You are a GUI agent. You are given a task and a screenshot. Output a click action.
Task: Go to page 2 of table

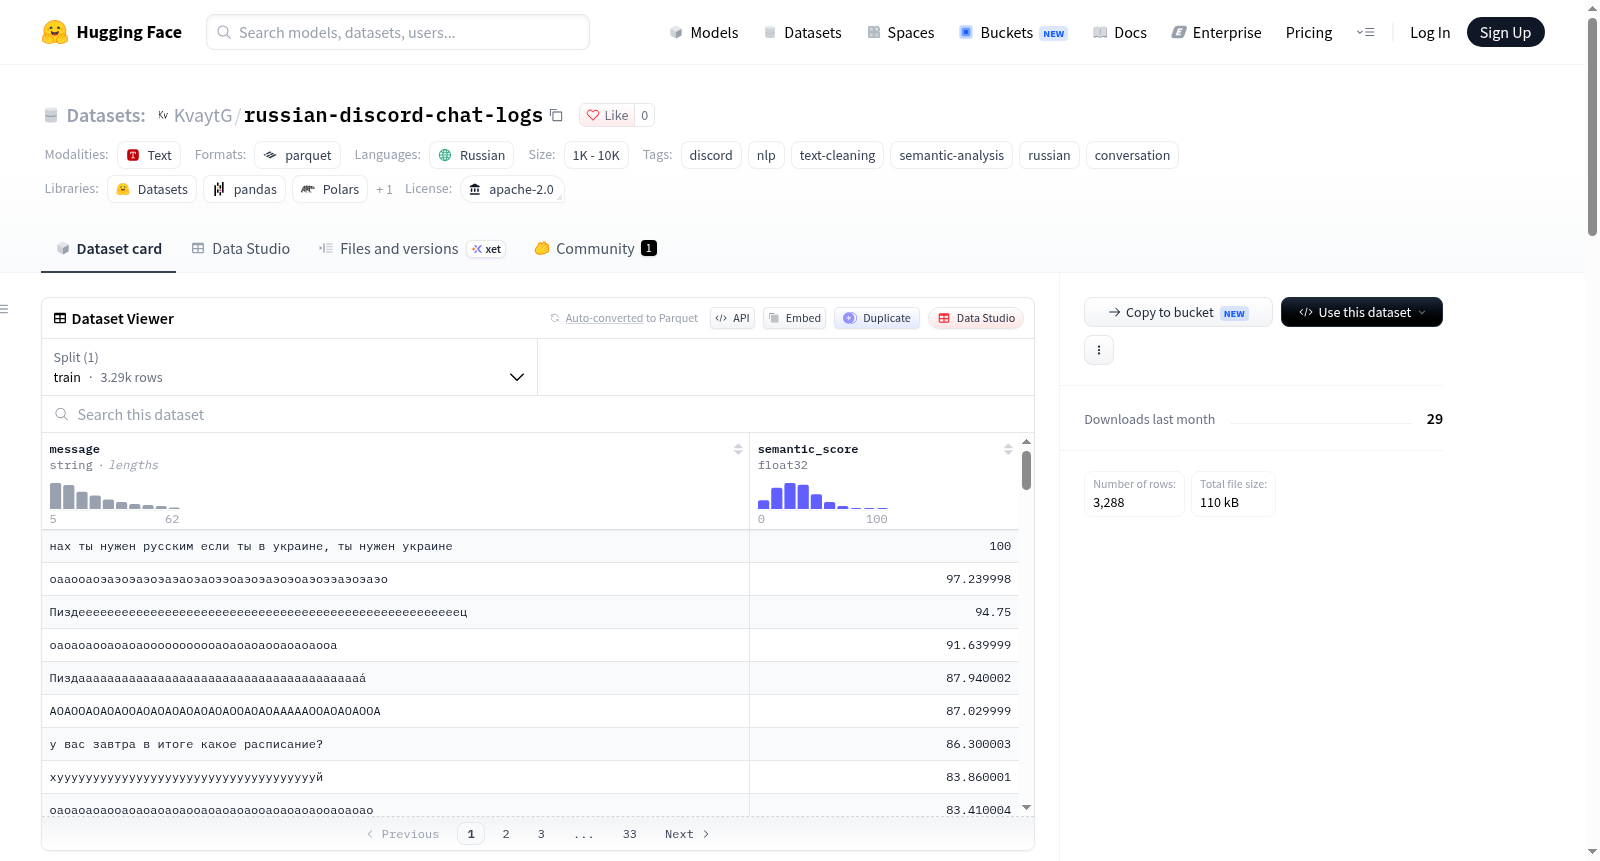[x=506, y=834]
